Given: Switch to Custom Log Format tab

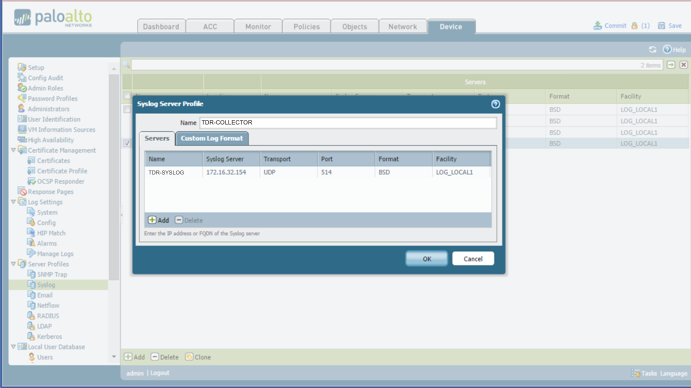Looking at the screenshot, I should pyautogui.click(x=212, y=138).
